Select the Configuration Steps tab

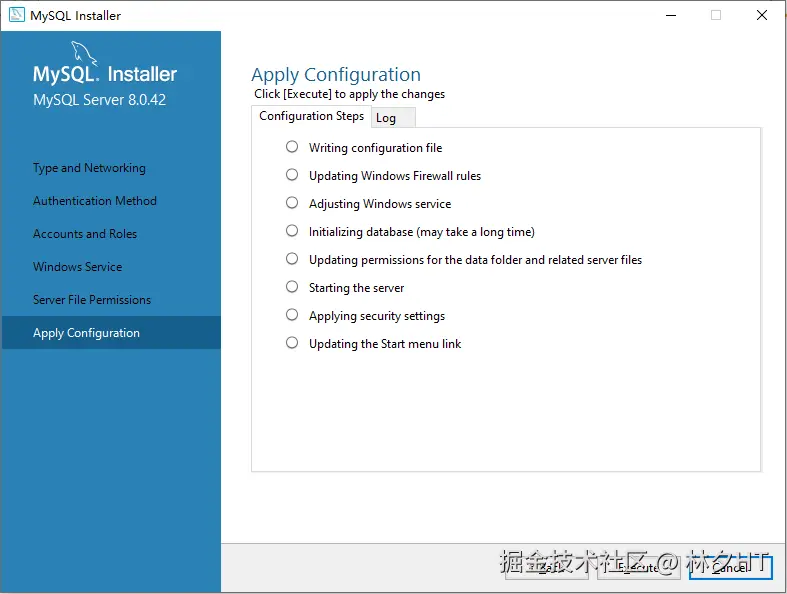coord(311,116)
